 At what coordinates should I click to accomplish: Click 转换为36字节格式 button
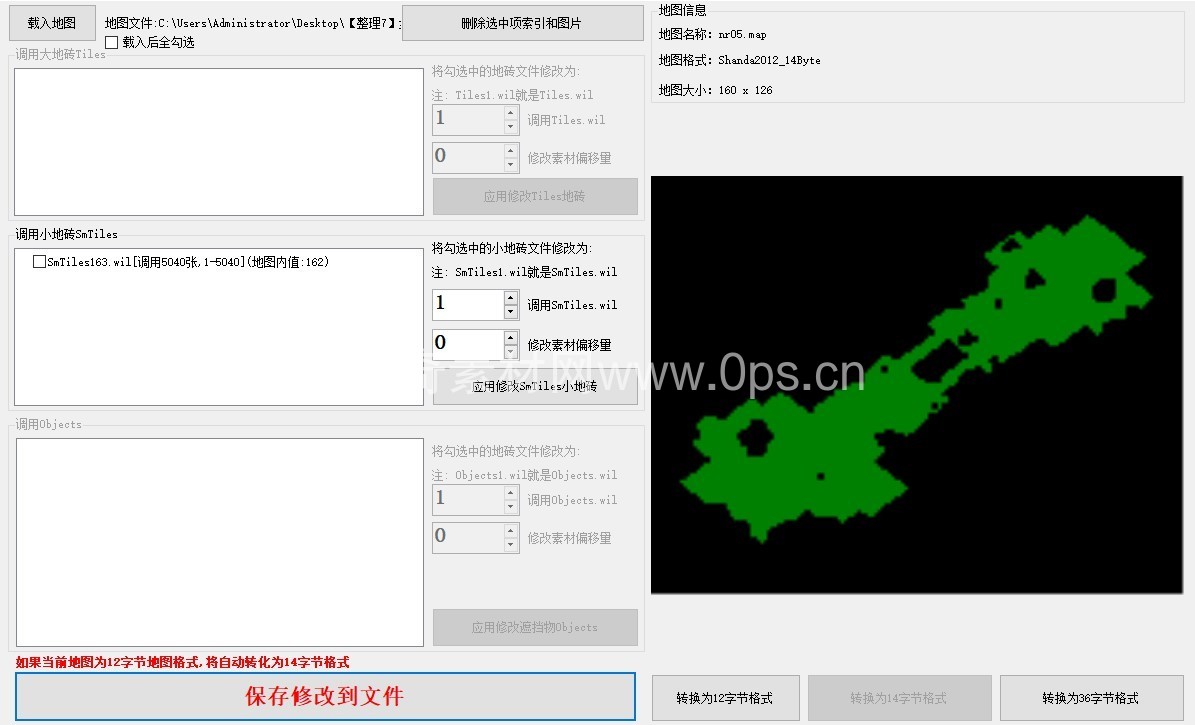coord(1091,698)
